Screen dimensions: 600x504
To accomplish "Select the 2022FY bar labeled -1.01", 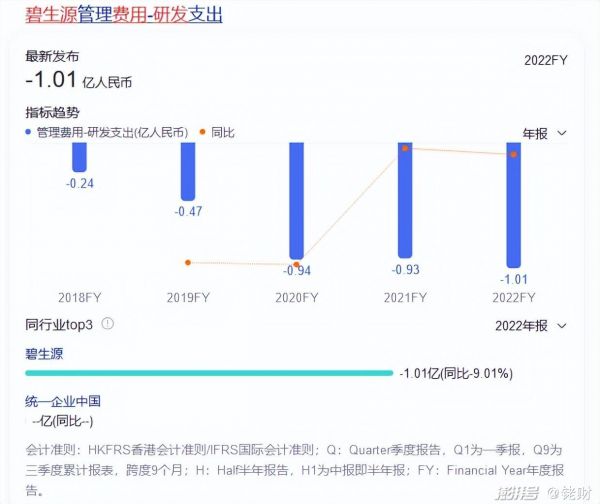I will [514, 205].
